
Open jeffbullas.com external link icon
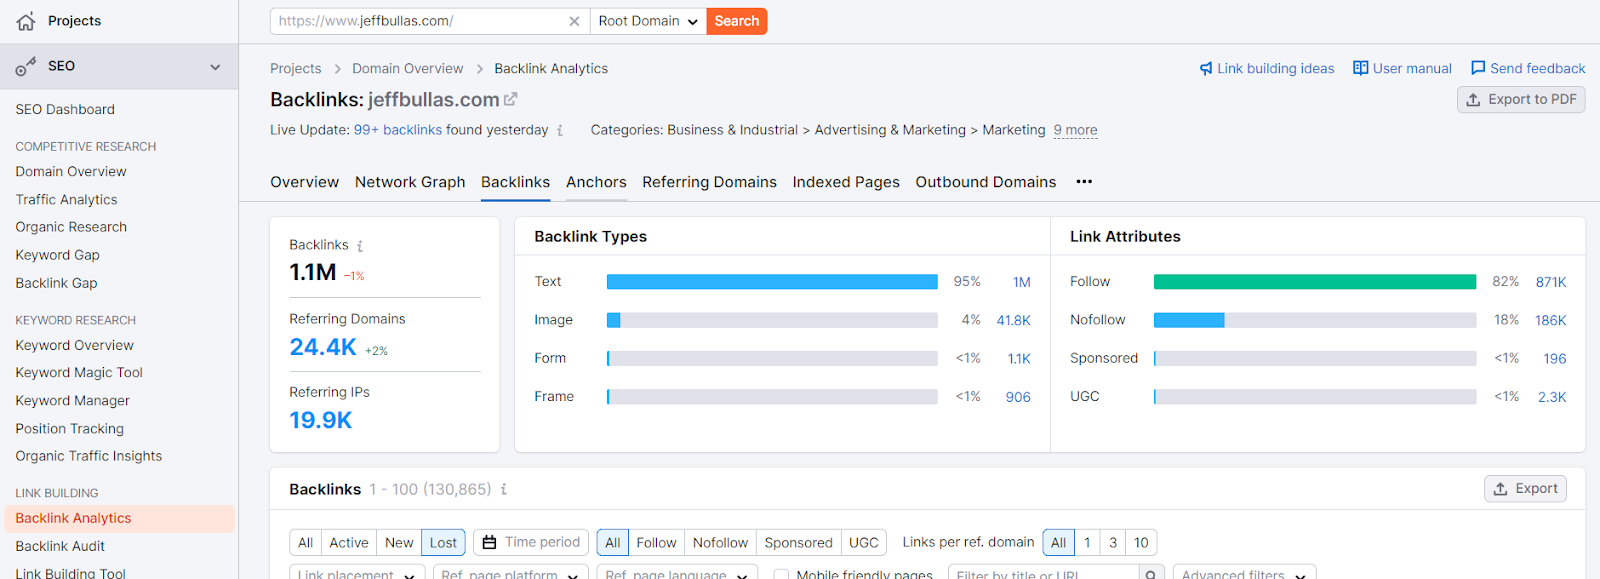coord(511,99)
